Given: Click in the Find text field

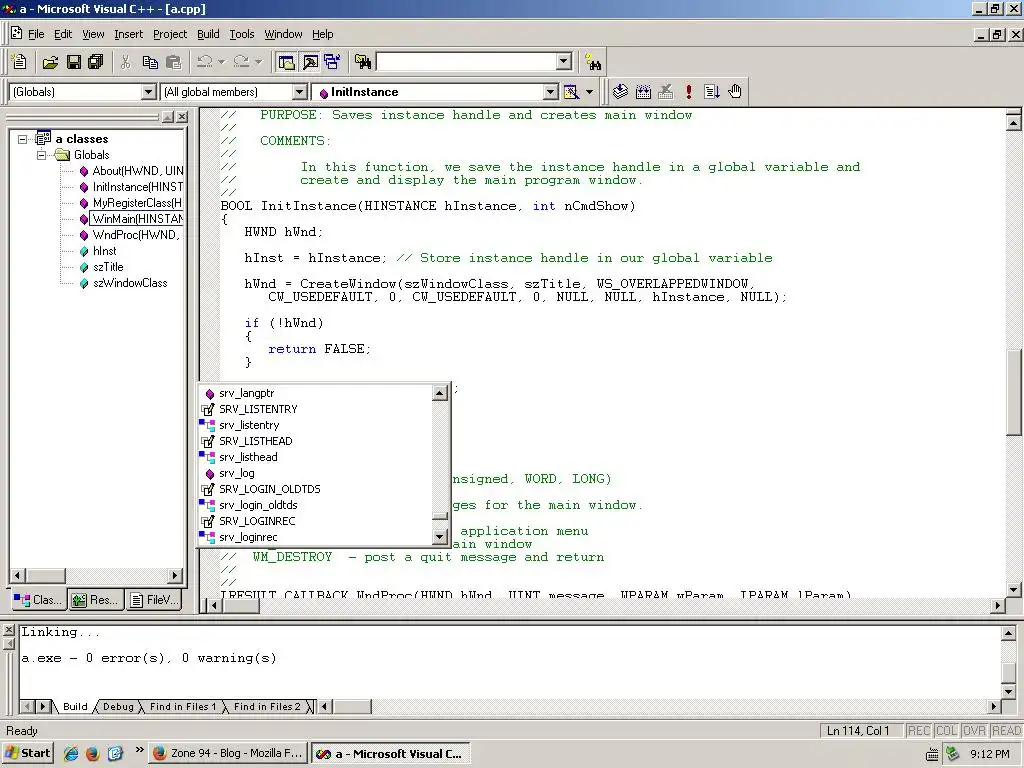Looking at the screenshot, I should [467, 61].
